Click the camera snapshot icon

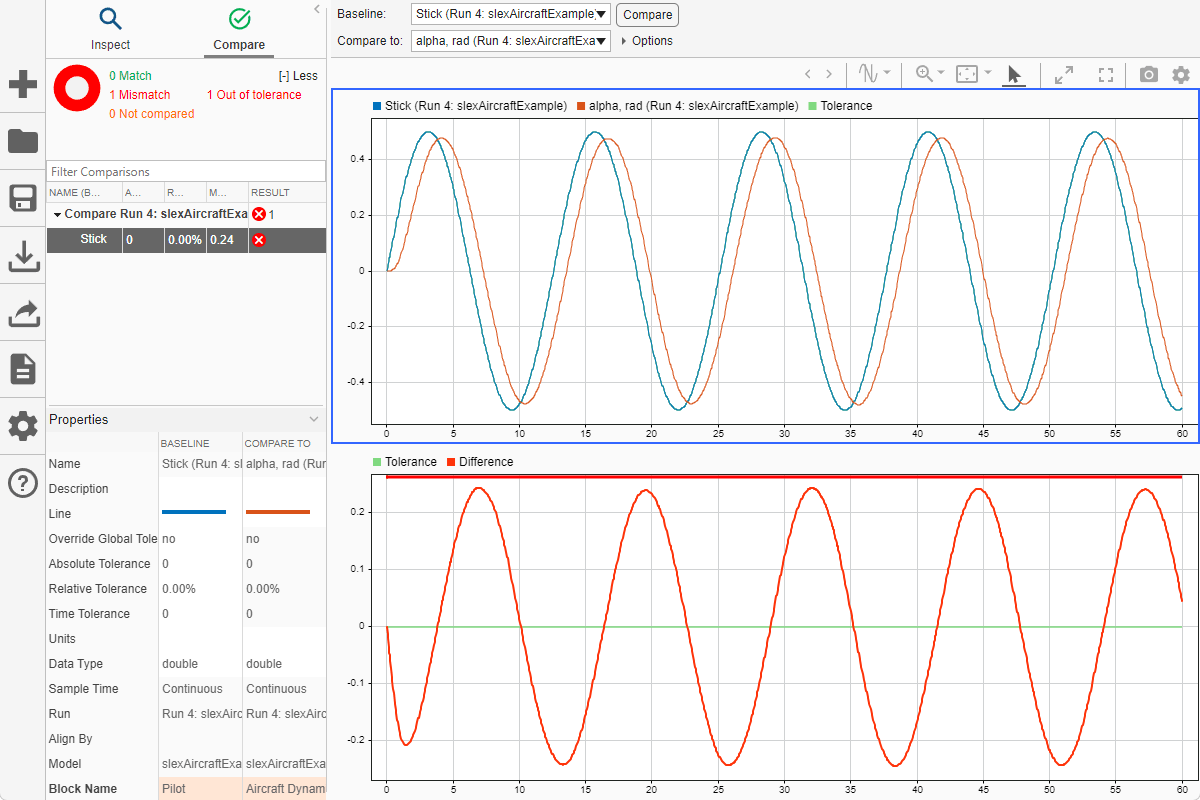(x=1147, y=73)
